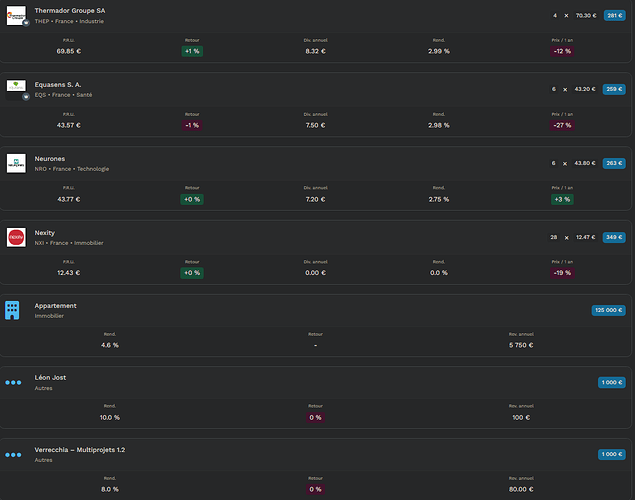This screenshot has width=635, height=500.
Task: Click the +0 % Retour badge for Nexity
Action: [x=192, y=273]
